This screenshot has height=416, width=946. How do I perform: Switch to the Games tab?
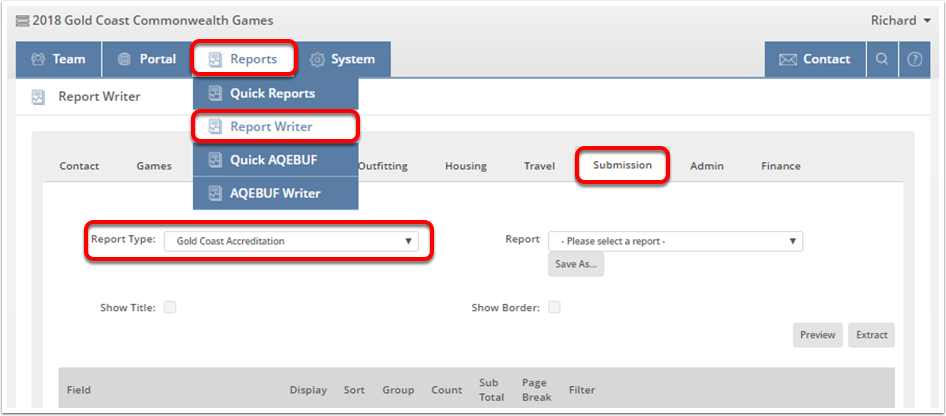[x=154, y=166]
